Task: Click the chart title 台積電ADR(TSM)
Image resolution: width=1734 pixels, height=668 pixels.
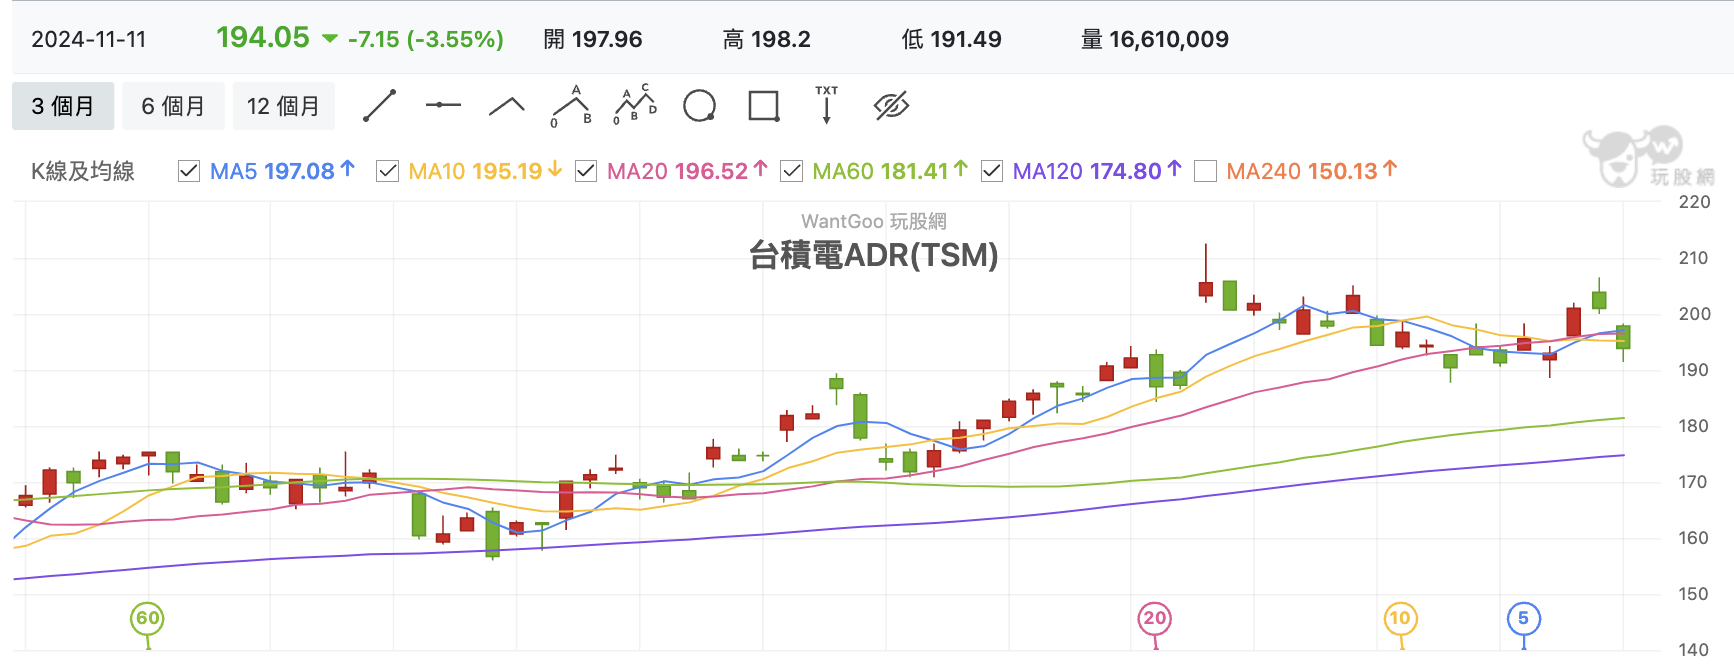Action: (x=874, y=255)
